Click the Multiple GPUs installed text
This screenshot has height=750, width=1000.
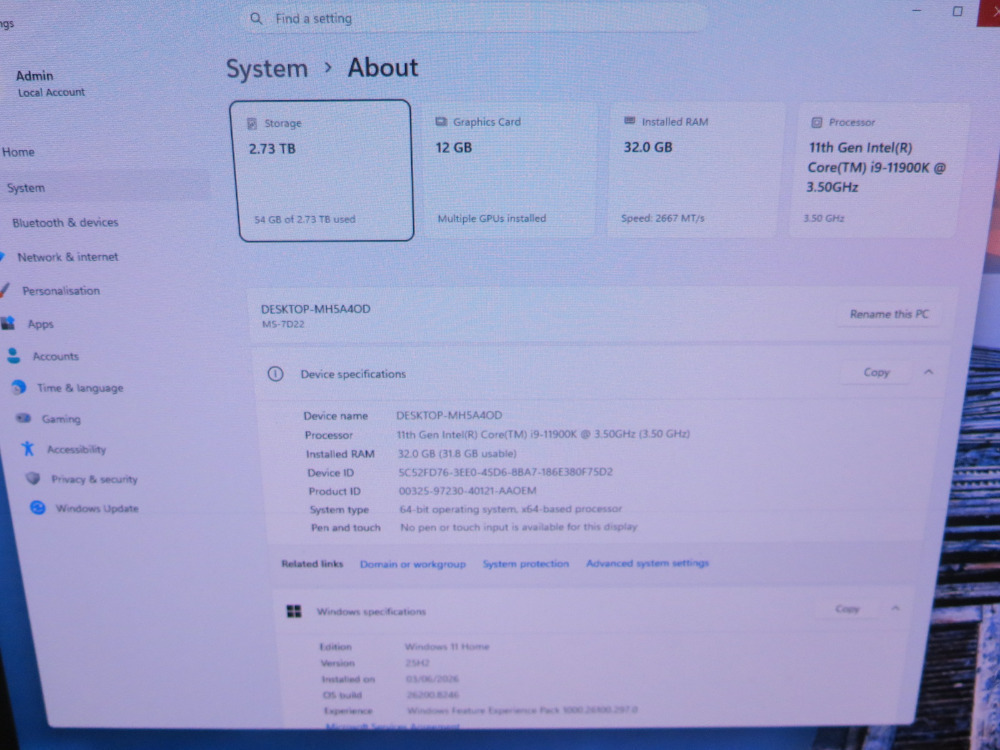pyautogui.click(x=491, y=218)
